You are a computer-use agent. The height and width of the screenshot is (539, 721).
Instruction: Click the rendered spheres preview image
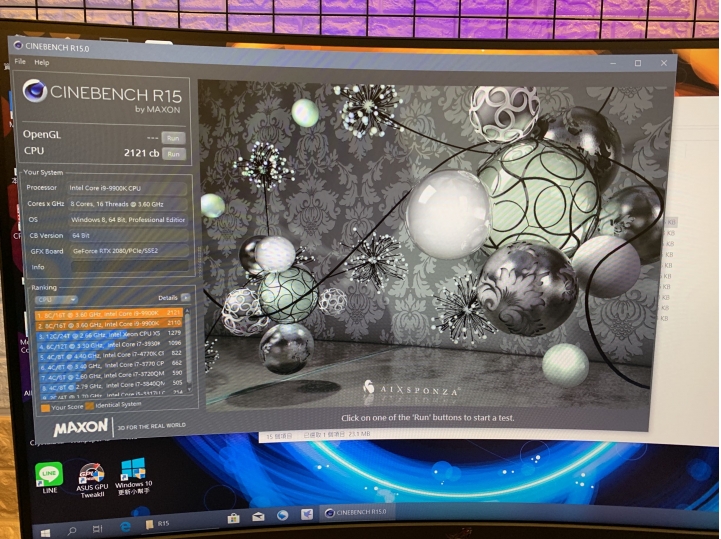(x=434, y=246)
